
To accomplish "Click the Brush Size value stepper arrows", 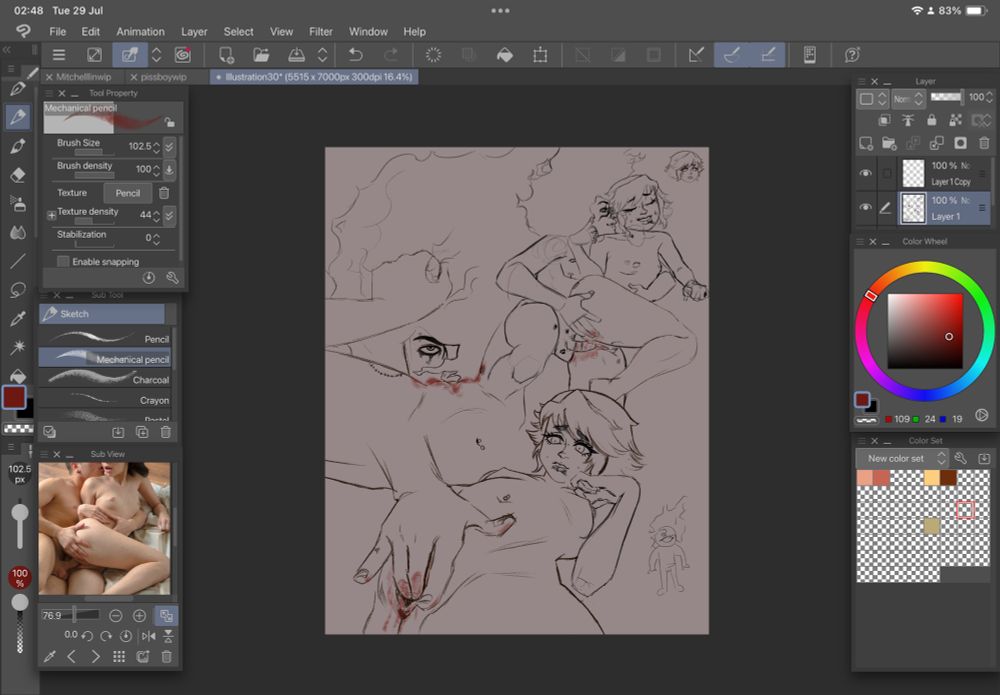I will click(156, 147).
